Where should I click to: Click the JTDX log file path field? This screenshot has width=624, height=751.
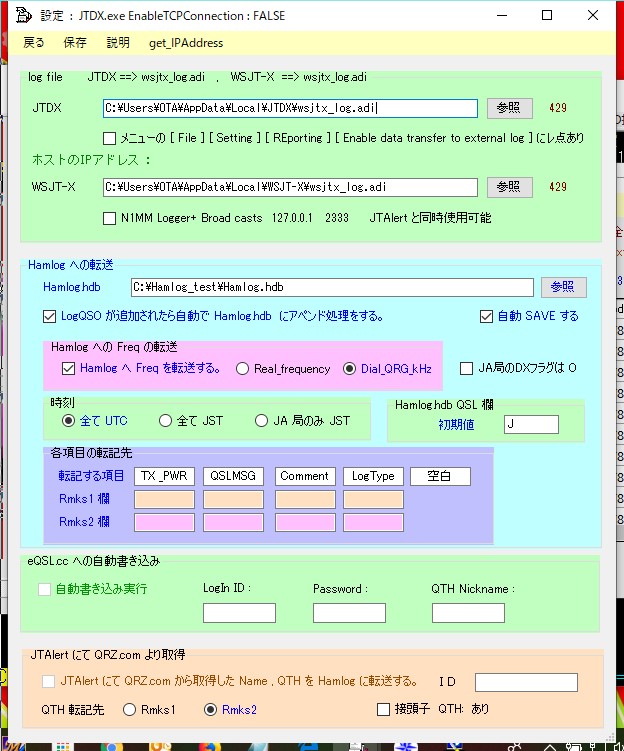click(290, 108)
